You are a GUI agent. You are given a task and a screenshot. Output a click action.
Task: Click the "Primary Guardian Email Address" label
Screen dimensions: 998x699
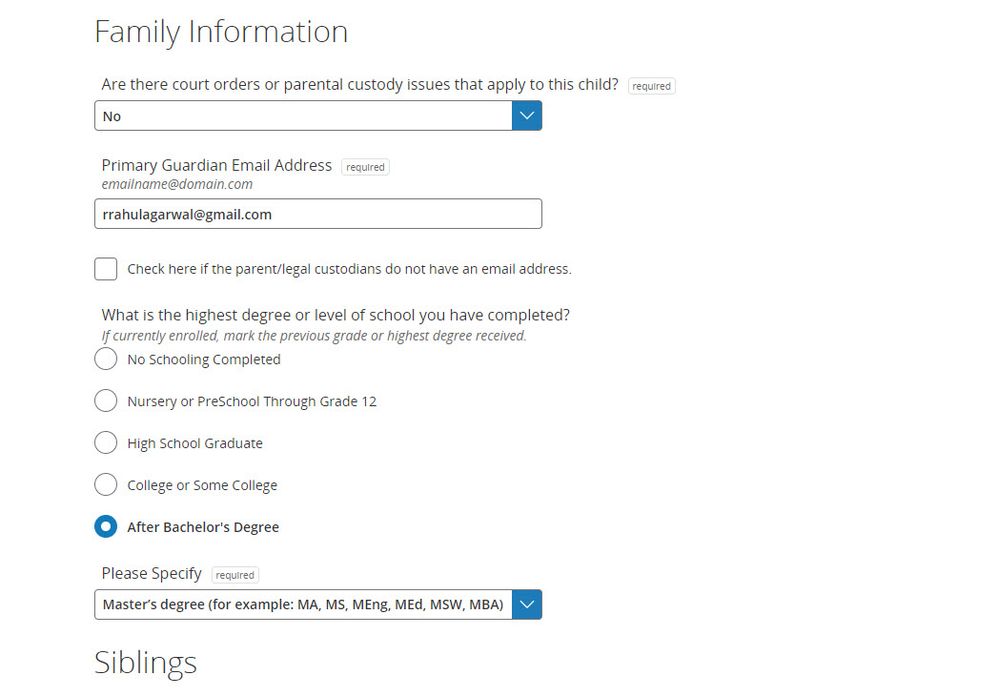pyautogui.click(x=217, y=166)
